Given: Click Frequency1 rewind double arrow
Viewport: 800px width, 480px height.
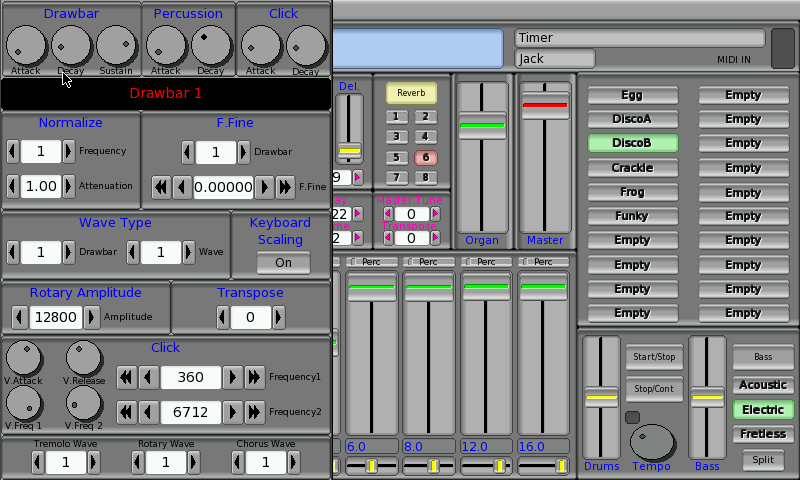Looking at the screenshot, I should pos(126,377).
